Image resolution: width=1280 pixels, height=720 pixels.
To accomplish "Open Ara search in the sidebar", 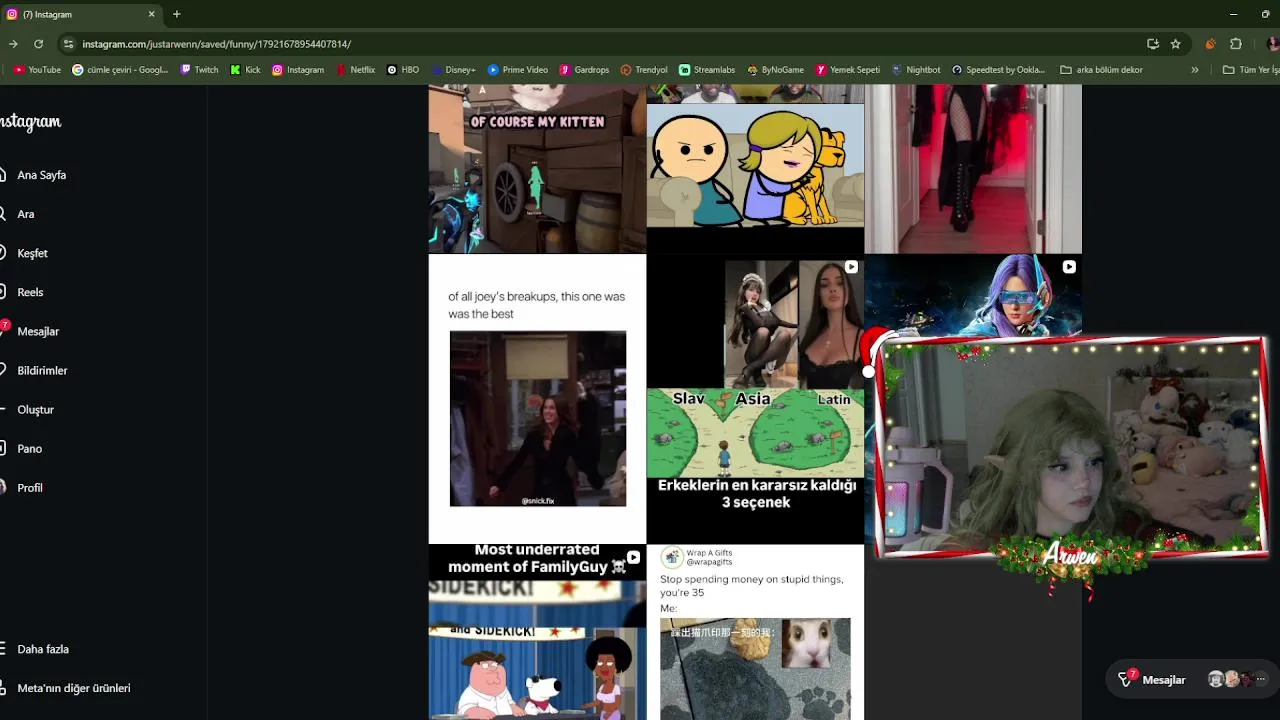I will coord(25,214).
